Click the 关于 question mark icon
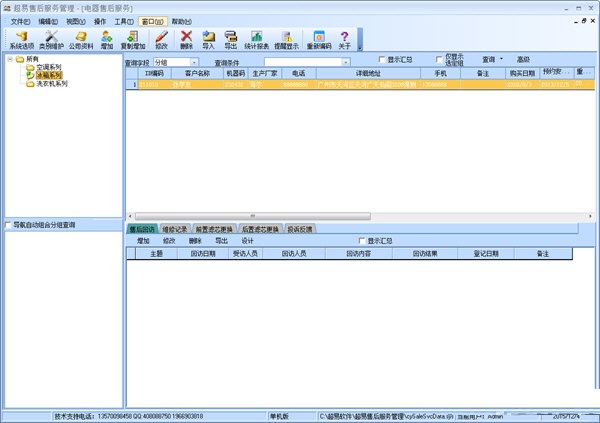Screen dimensions: 600x423 345,40
